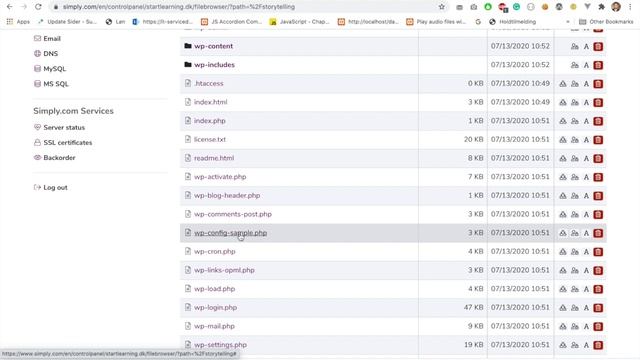The height and width of the screenshot is (360, 640).
Task: Open the index.php file link
Action: [x=210, y=121]
